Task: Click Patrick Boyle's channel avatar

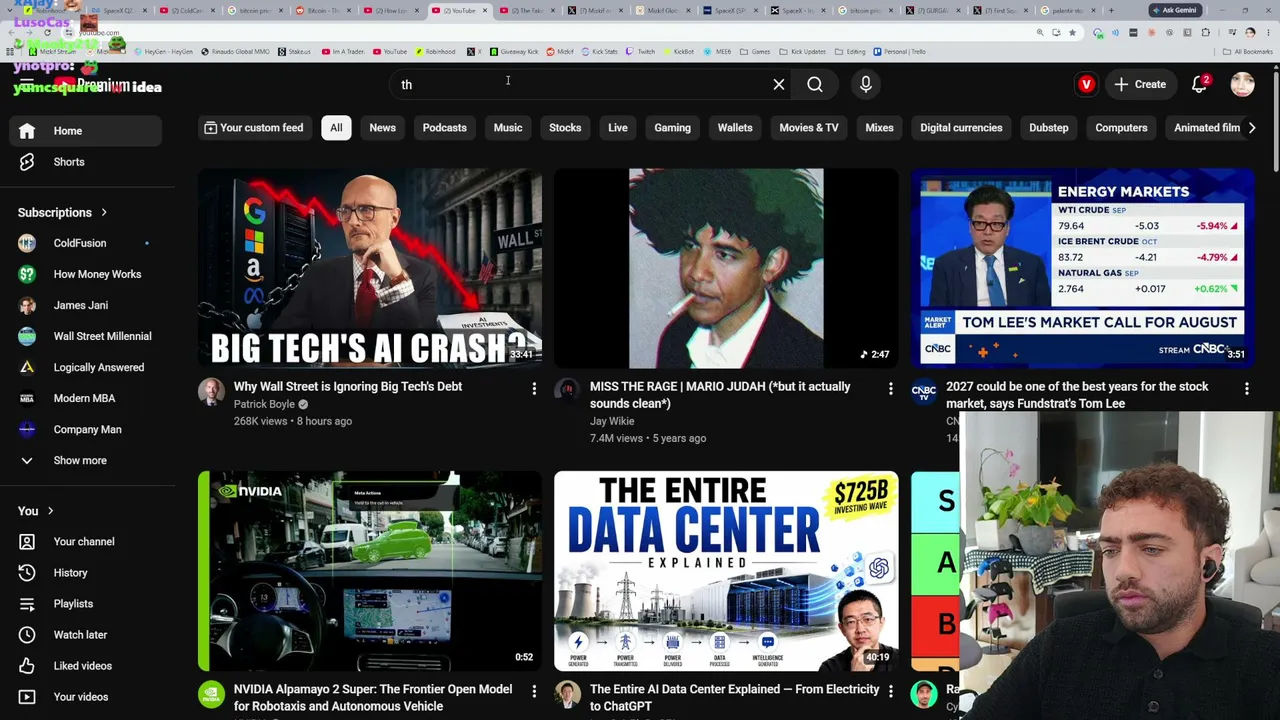Action: pyautogui.click(x=211, y=392)
